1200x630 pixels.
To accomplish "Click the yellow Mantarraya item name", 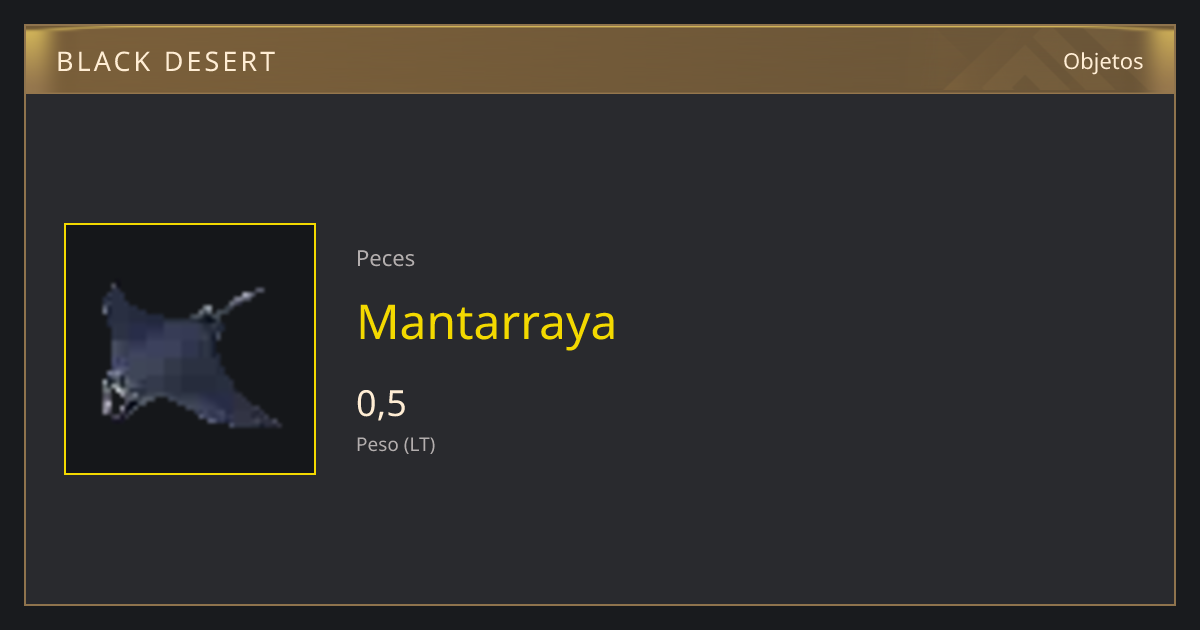I will click(486, 322).
